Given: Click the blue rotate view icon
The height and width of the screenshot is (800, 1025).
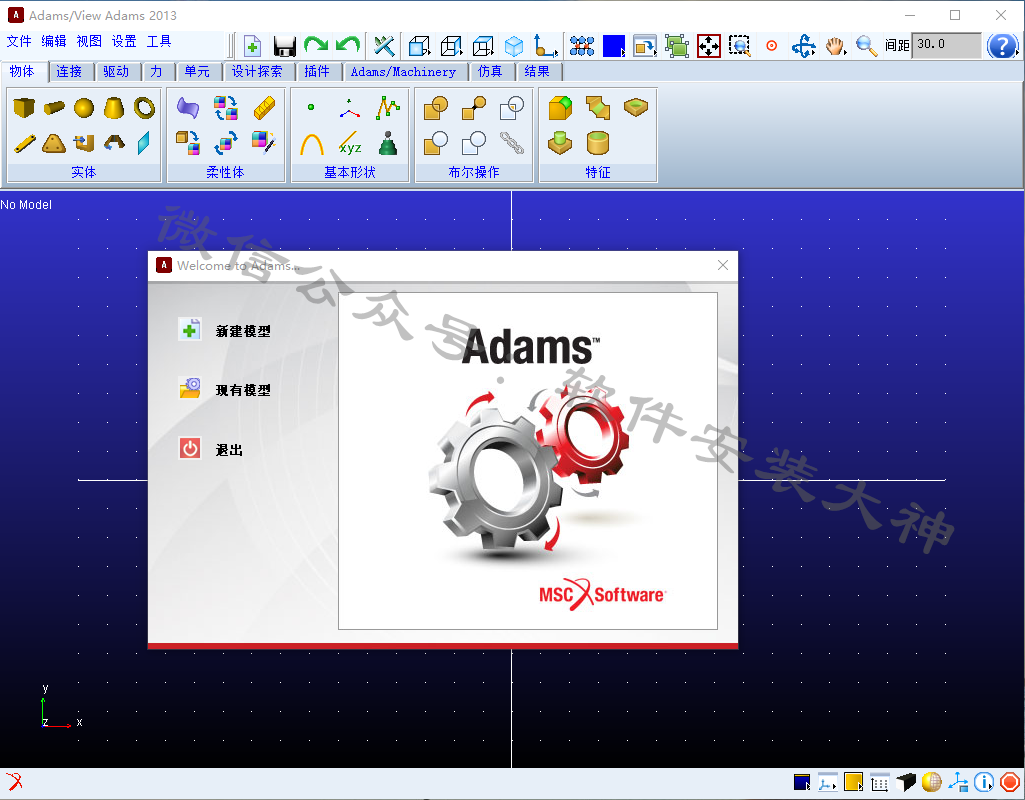Looking at the screenshot, I should [x=803, y=46].
